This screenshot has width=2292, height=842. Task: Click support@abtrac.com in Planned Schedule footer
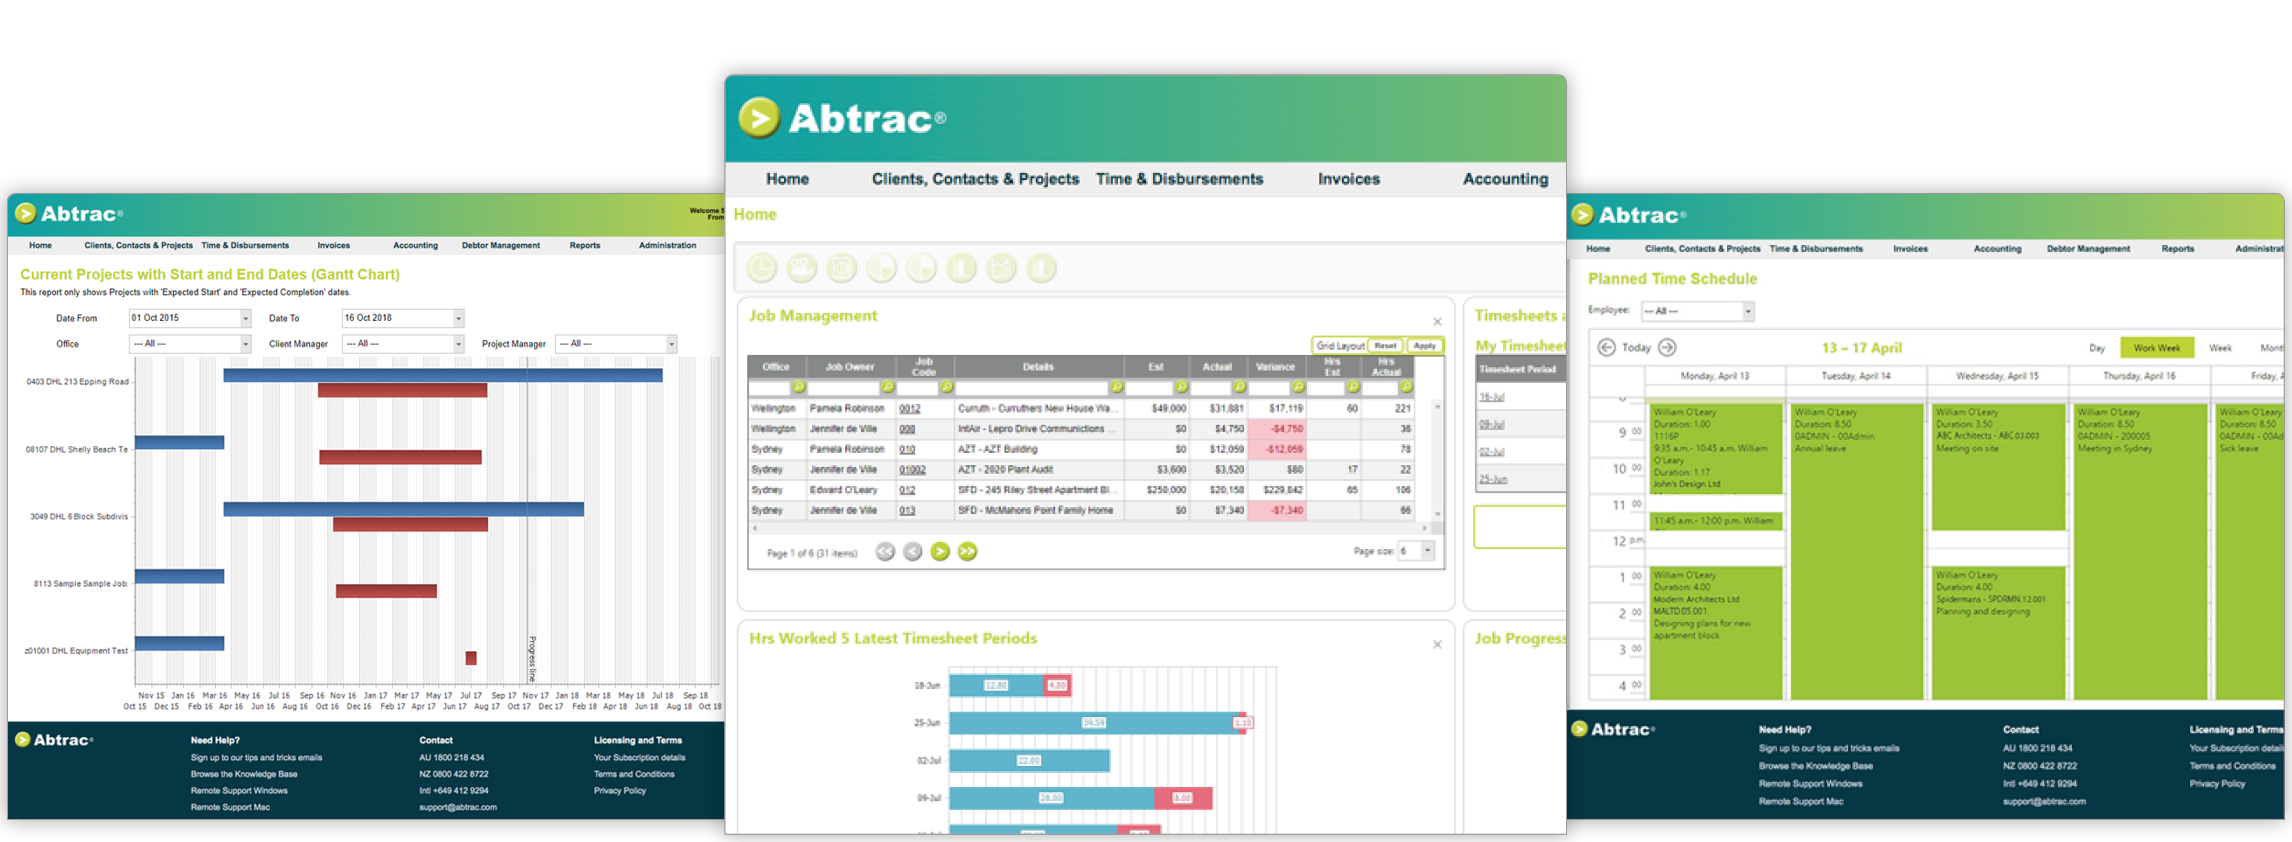[2044, 802]
